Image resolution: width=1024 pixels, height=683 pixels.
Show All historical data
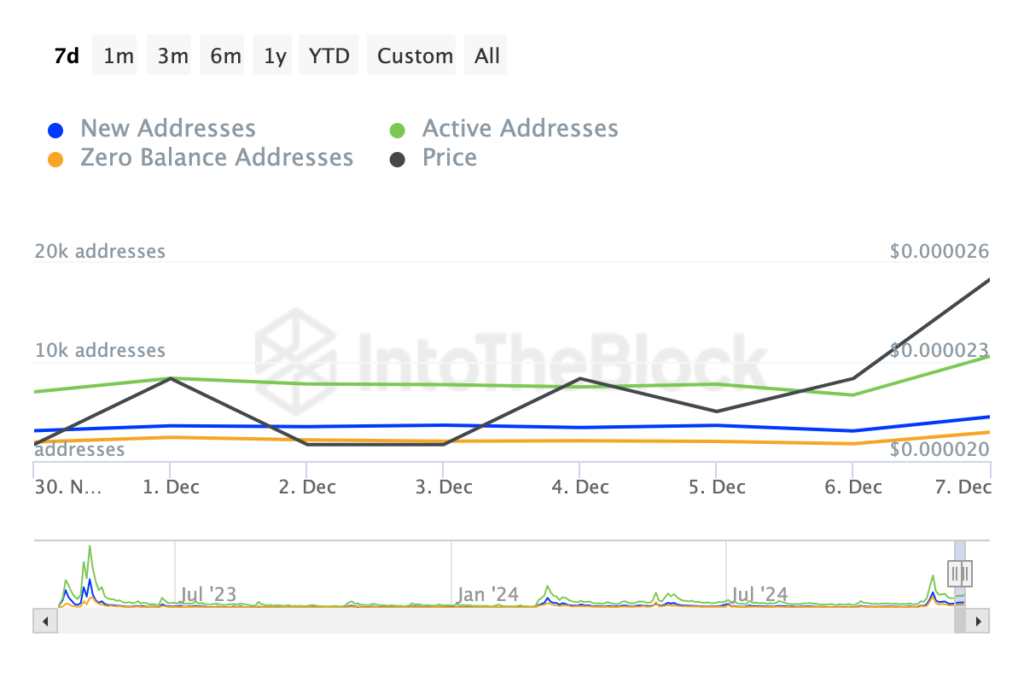click(x=487, y=56)
